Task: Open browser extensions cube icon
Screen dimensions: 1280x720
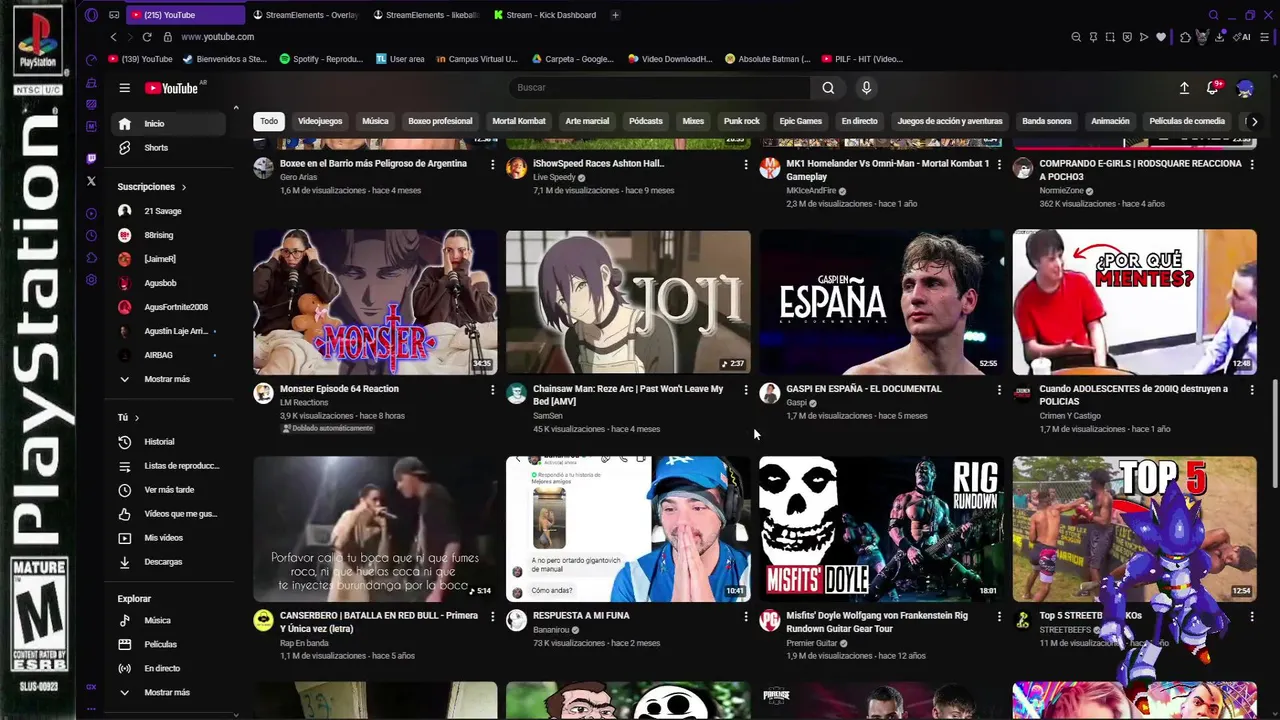Action: [1185, 37]
